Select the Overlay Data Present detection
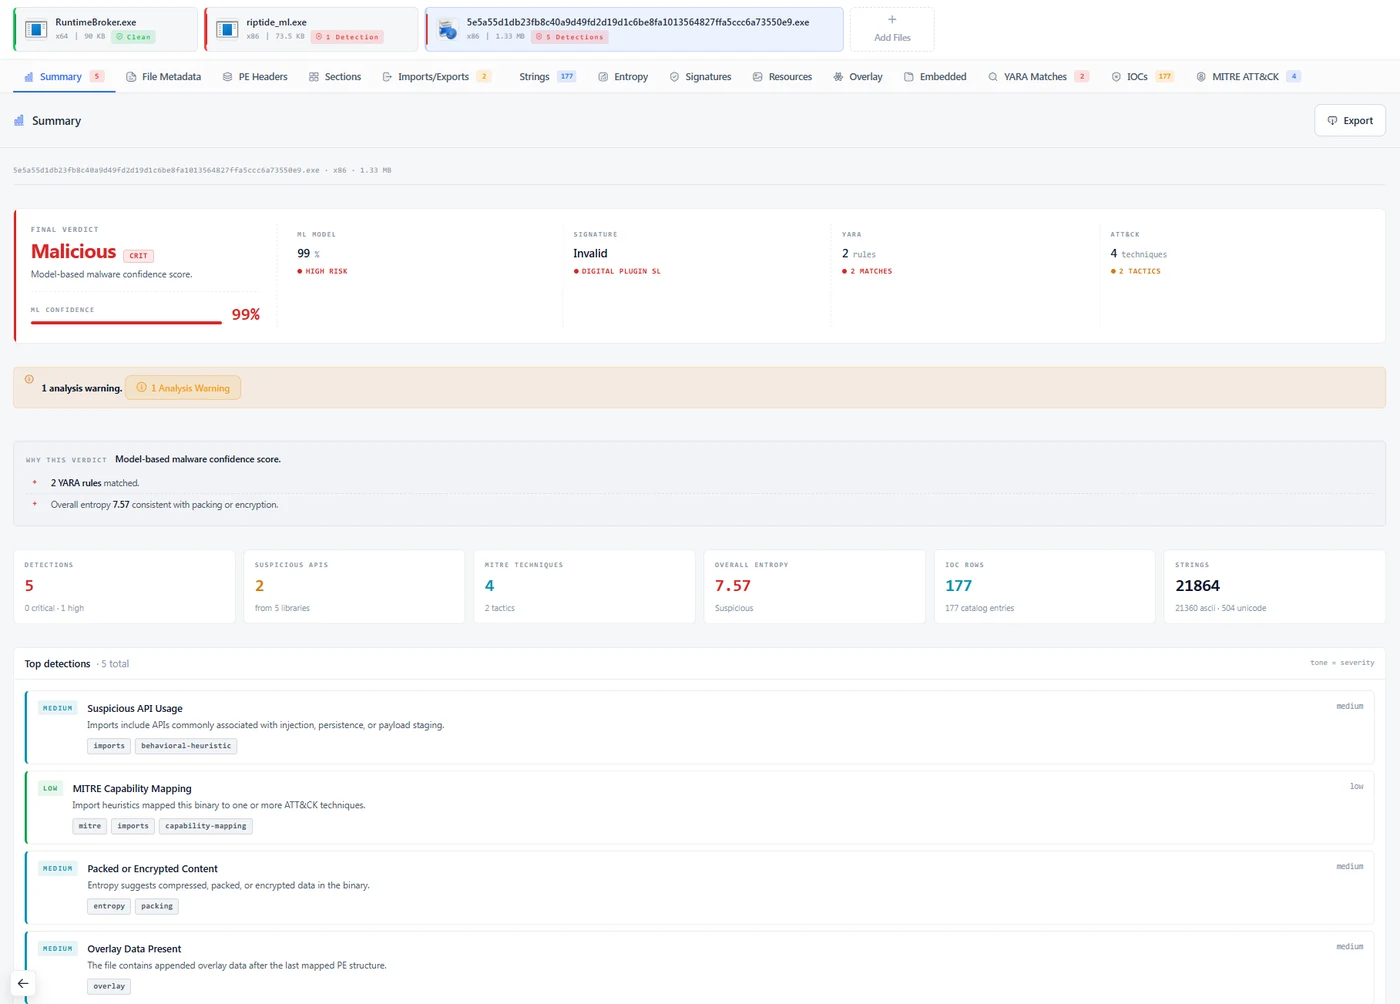Screen dimensions: 1400x1004 point(699,967)
